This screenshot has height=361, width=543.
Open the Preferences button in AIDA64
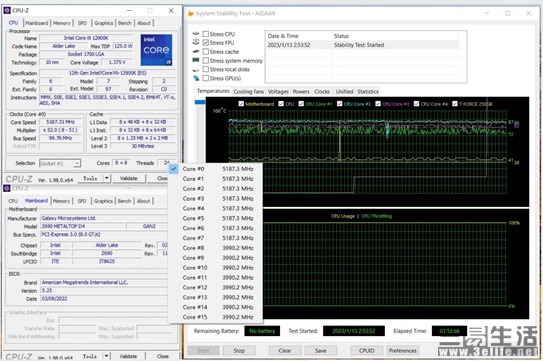[x=402, y=351]
